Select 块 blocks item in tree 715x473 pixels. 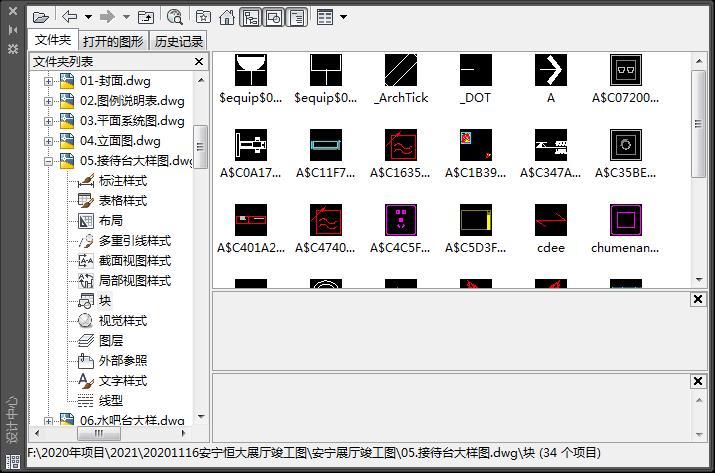(104, 301)
